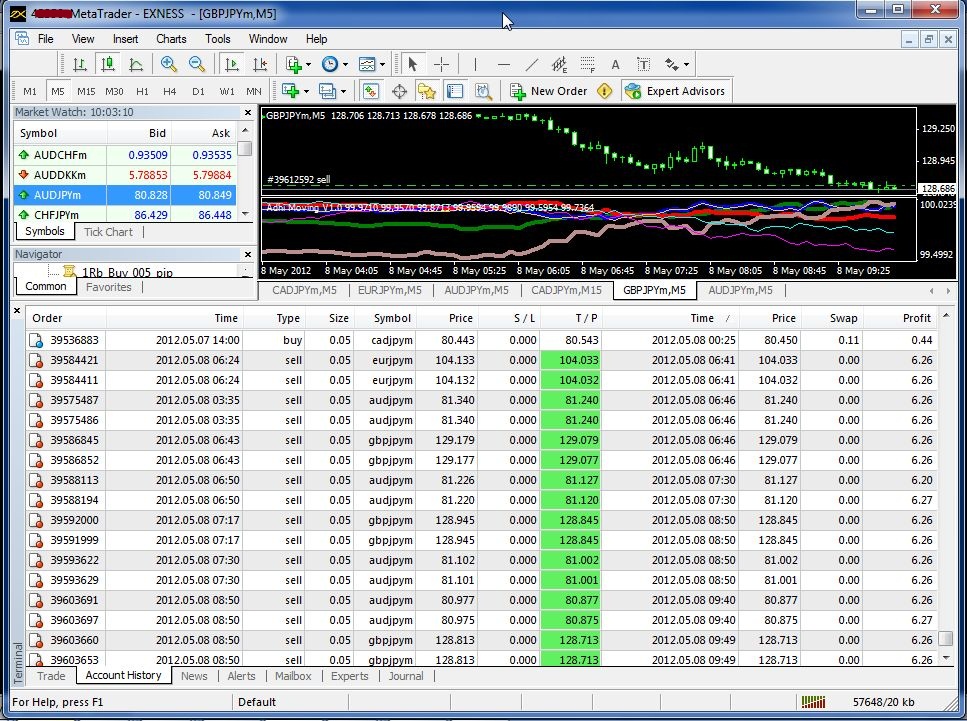967x721 pixels.
Task: Open the EURJPYm,M5 chart tab
Action: pyautogui.click(x=390, y=290)
